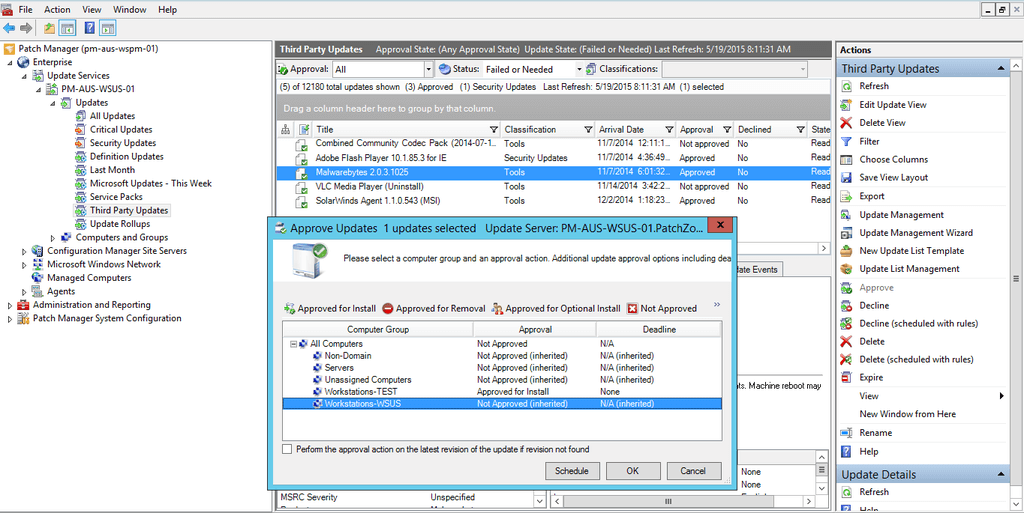Open Update List Management
This screenshot has height=513, width=1024.
[x=909, y=269]
